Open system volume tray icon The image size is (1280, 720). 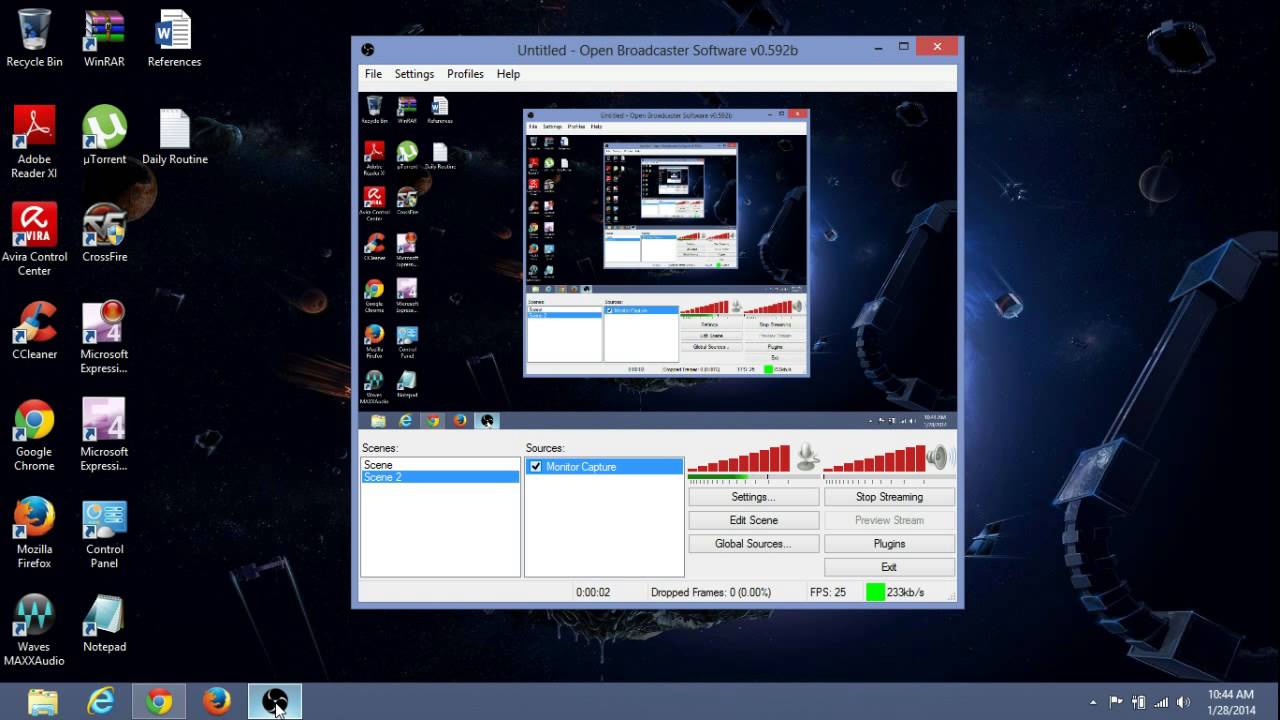pos(1185,702)
